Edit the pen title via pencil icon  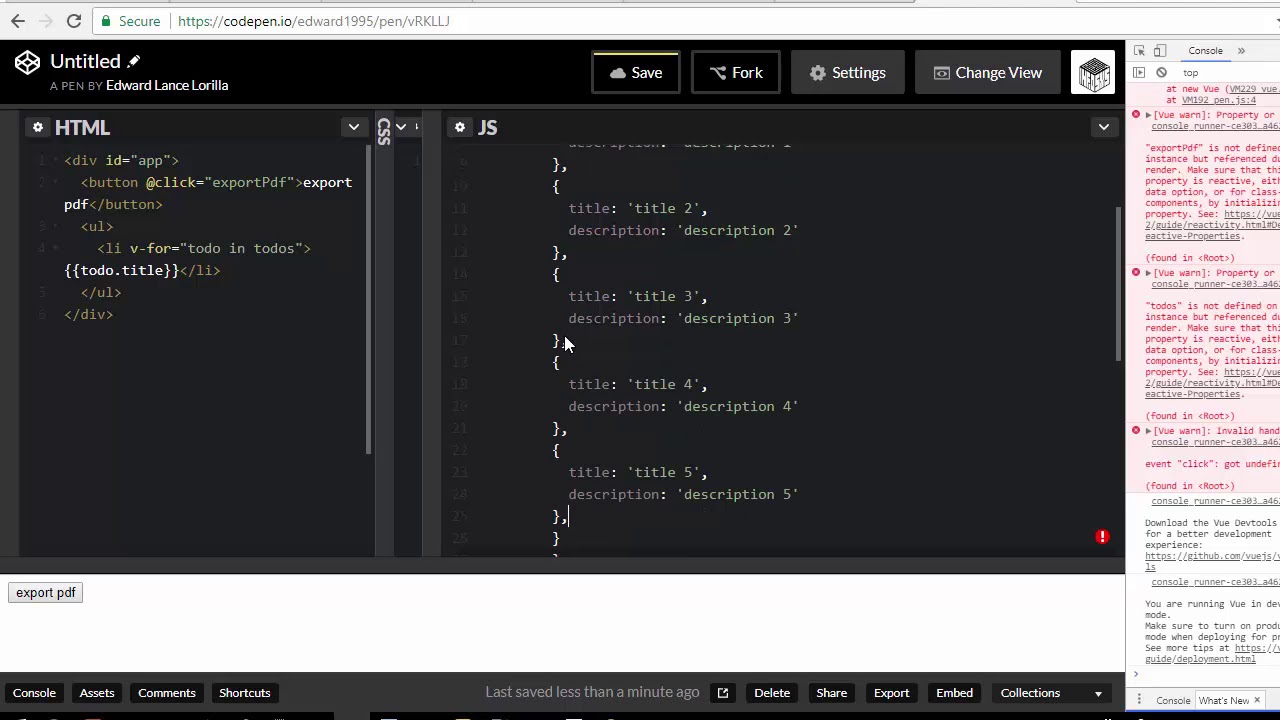(x=134, y=61)
